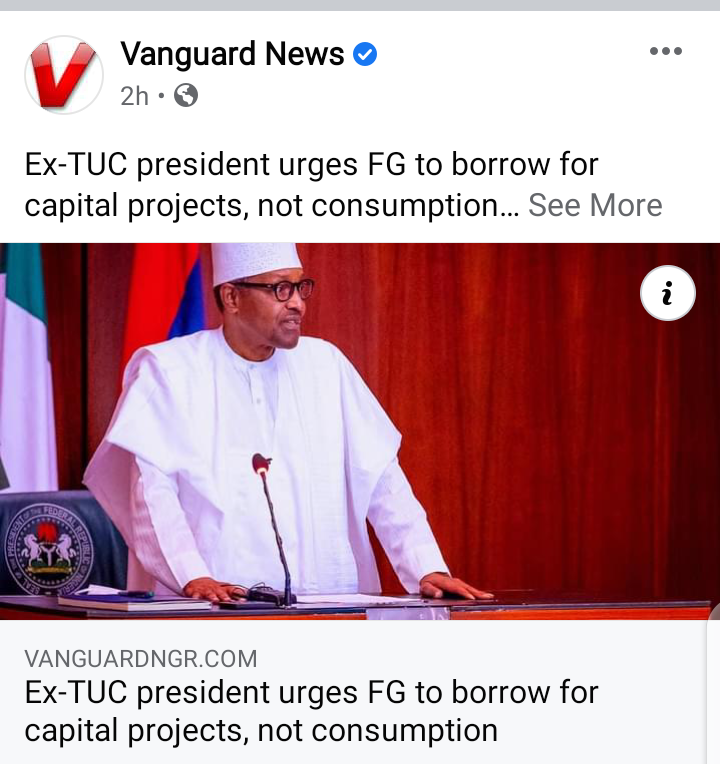
Task: Open the VANGUARDNGR.COM source domain label
Action: pyautogui.click(x=141, y=659)
